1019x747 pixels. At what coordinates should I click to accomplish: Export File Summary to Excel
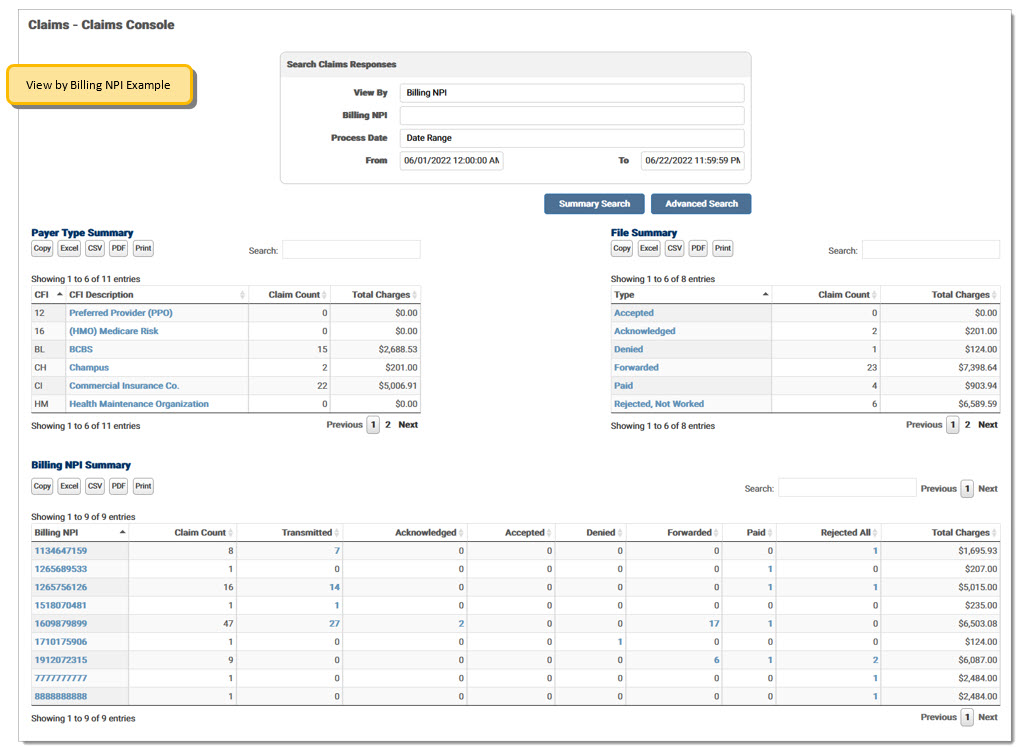point(649,248)
